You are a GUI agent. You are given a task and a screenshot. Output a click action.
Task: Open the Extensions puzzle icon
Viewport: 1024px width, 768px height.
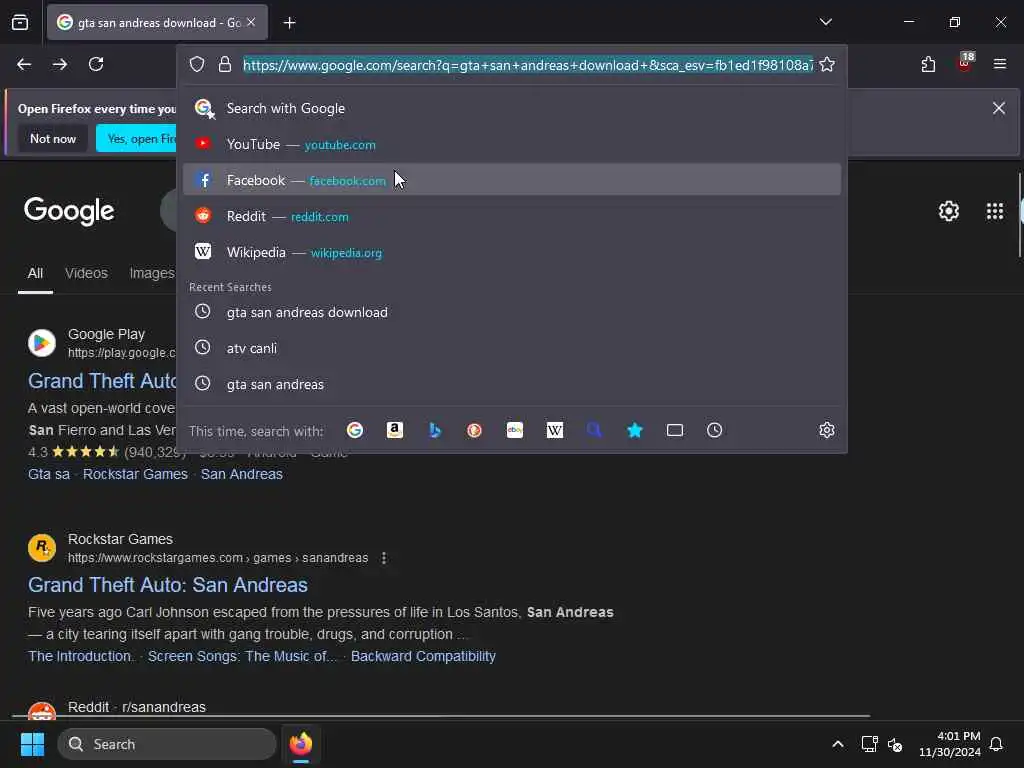tap(928, 64)
